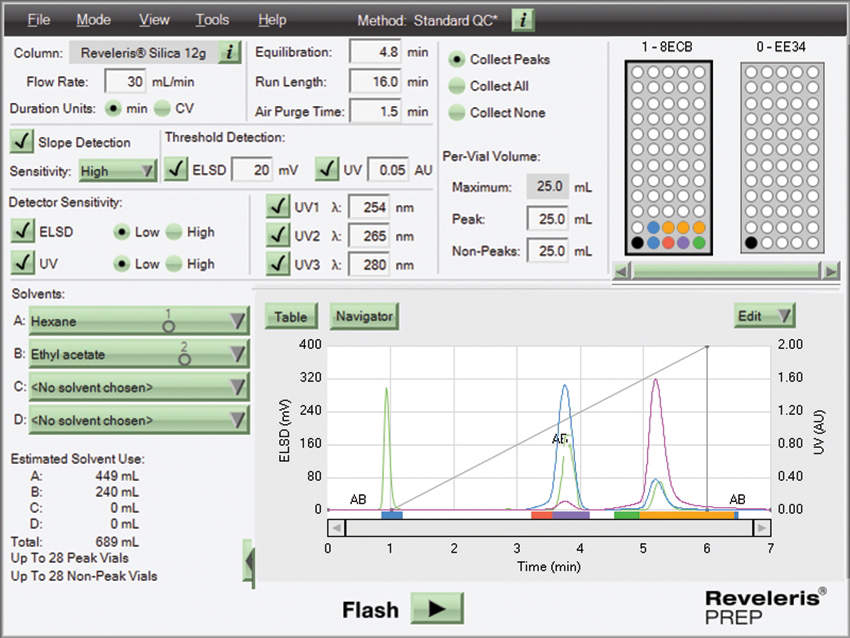The image size is (850, 638).
Task: Disable the UV detector sensitivity checkbox
Action: click(x=22, y=263)
